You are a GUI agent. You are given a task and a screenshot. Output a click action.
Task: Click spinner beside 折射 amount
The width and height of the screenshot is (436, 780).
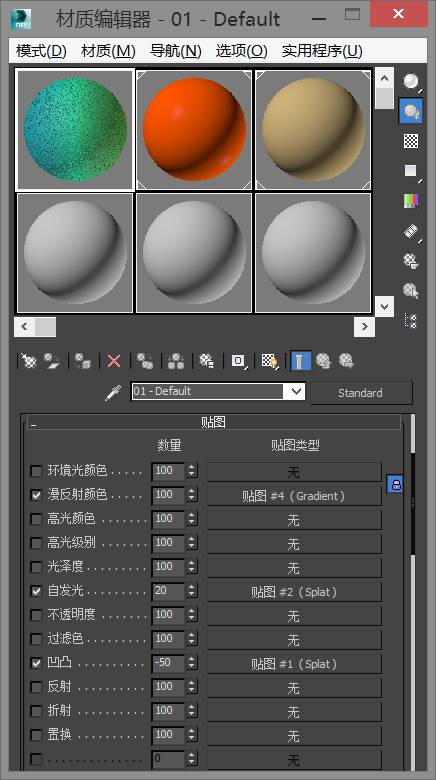[x=192, y=711]
